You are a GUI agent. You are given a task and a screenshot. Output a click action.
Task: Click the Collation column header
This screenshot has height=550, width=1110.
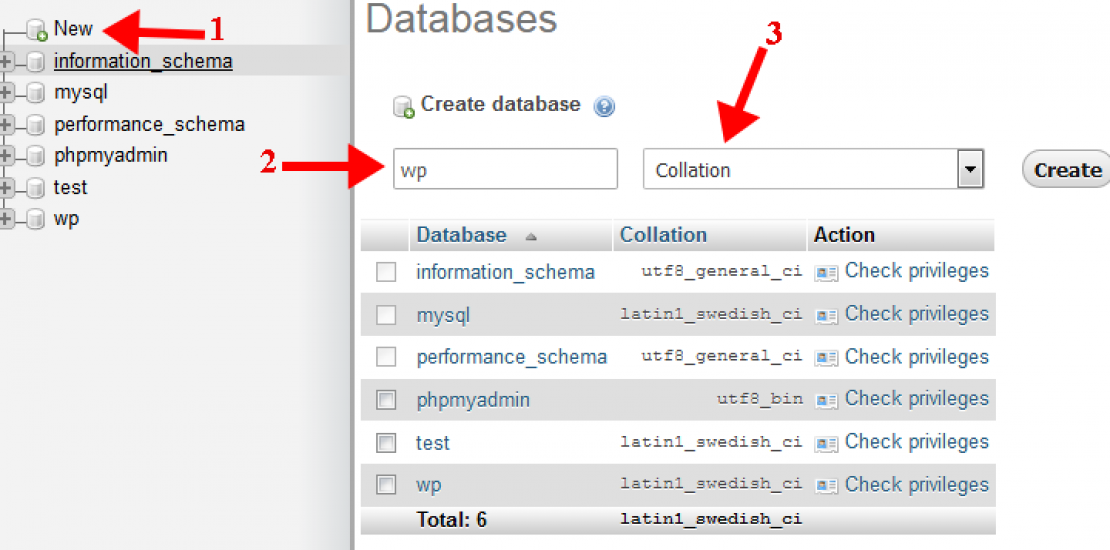pyautogui.click(x=663, y=235)
